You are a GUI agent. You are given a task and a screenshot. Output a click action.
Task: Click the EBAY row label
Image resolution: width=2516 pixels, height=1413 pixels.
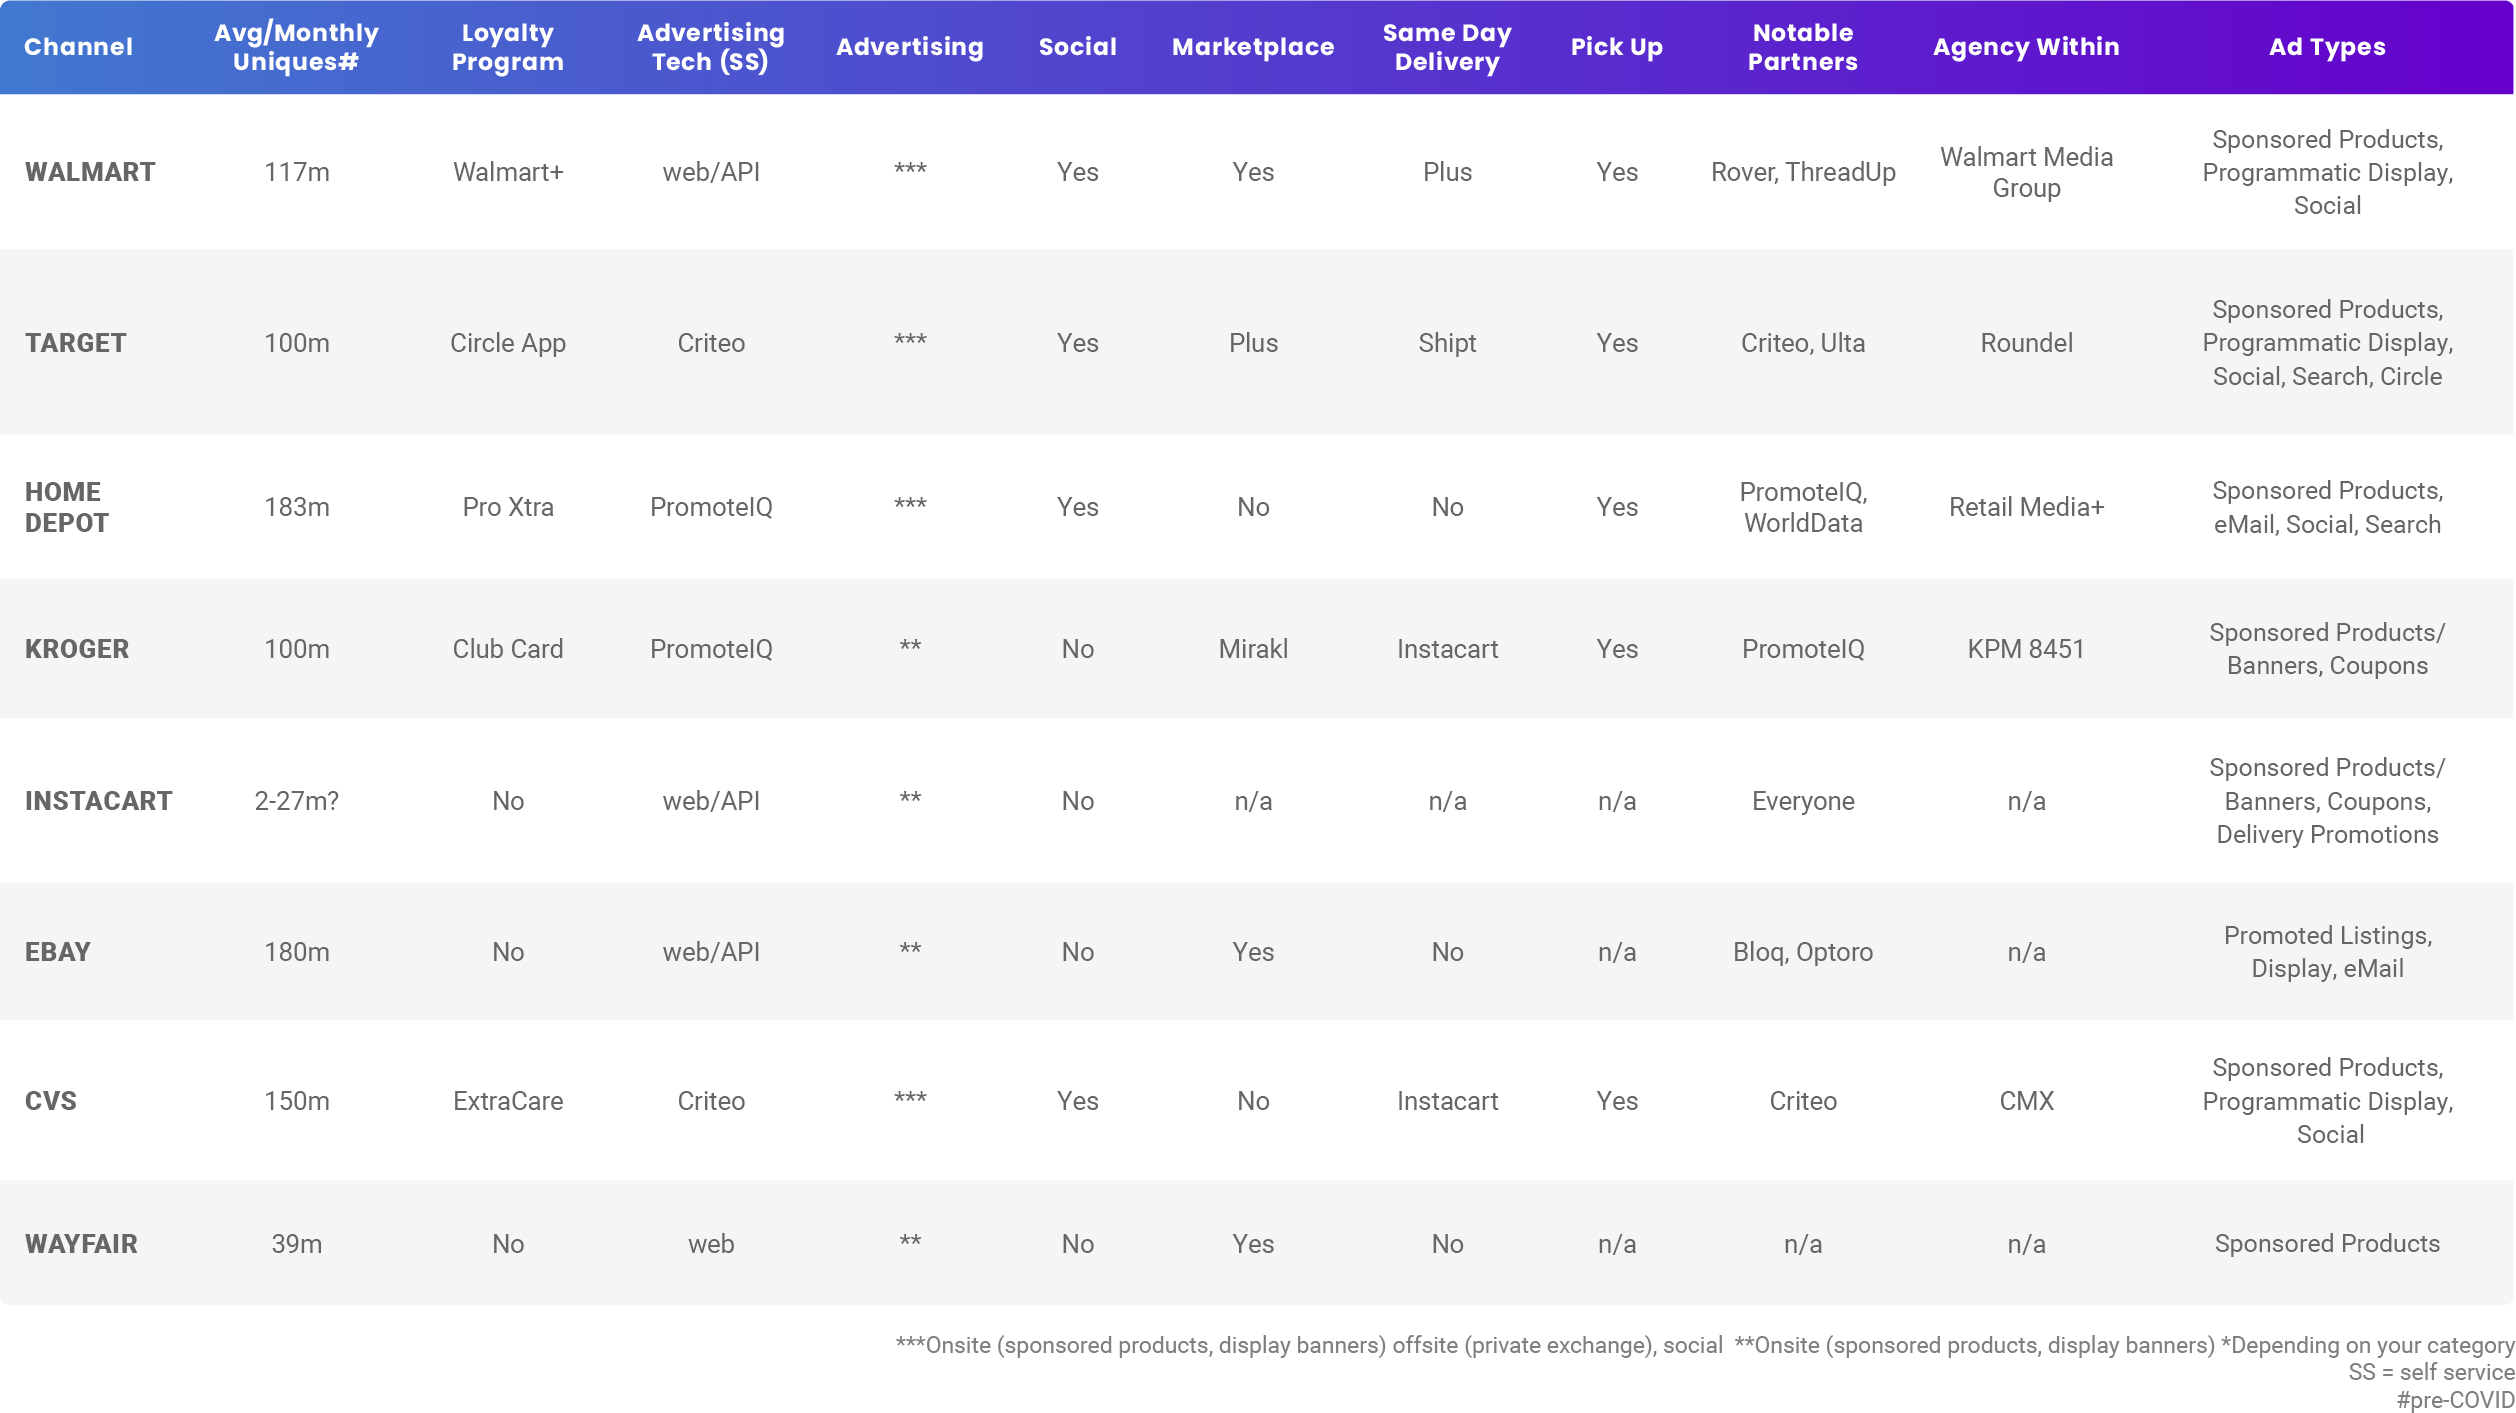57,952
